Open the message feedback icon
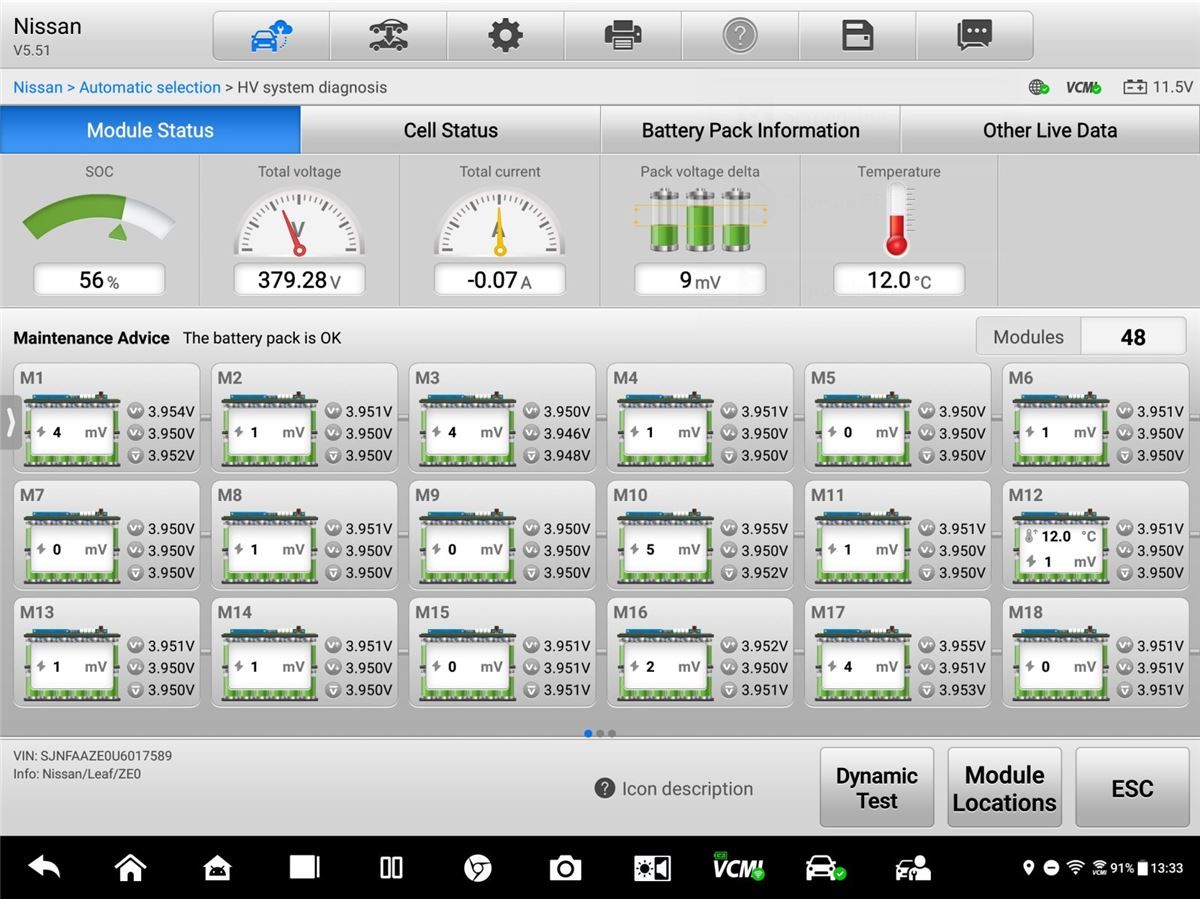 974,37
